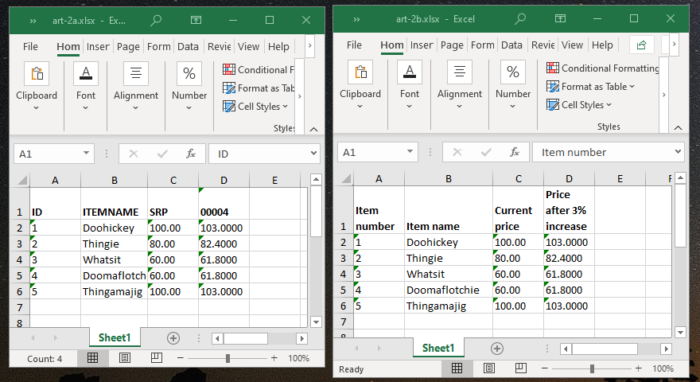Zoom in with plus in art-2a
Image resolution: width=700 pixels, height=382 pixels.
(274, 358)
